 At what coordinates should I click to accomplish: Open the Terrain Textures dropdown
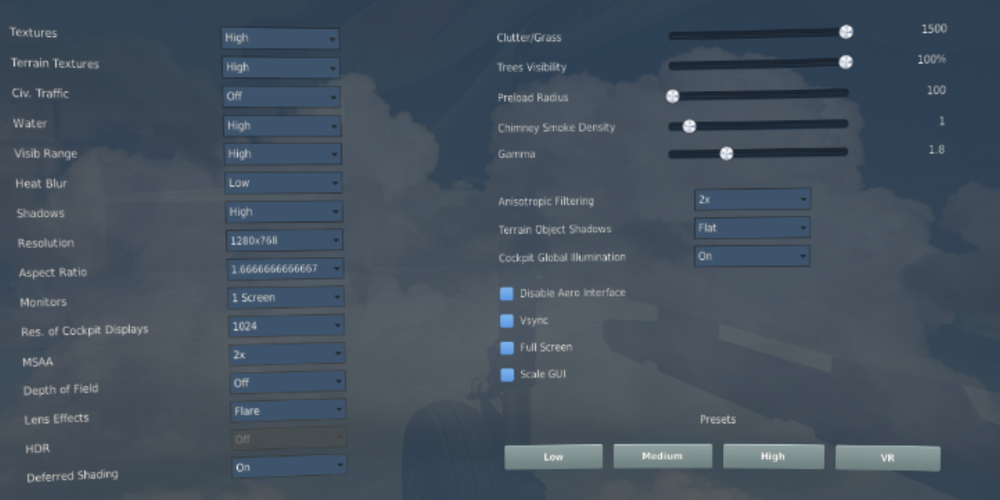[x=281, y=67]
